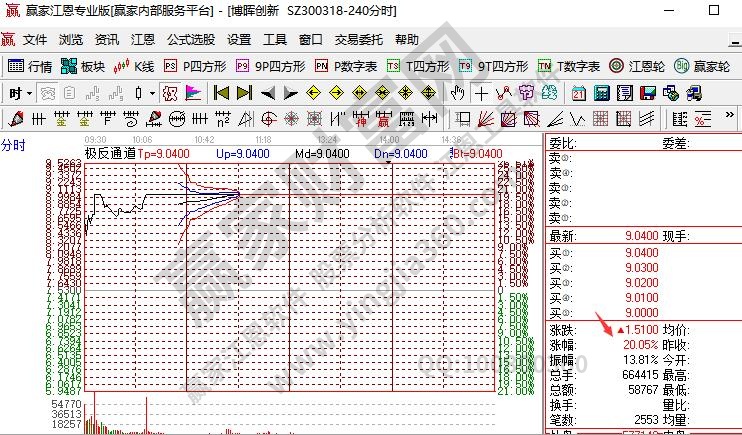
Task: Open the T数字表 tool
Action: pyautogui.click(x=569, y=67)
